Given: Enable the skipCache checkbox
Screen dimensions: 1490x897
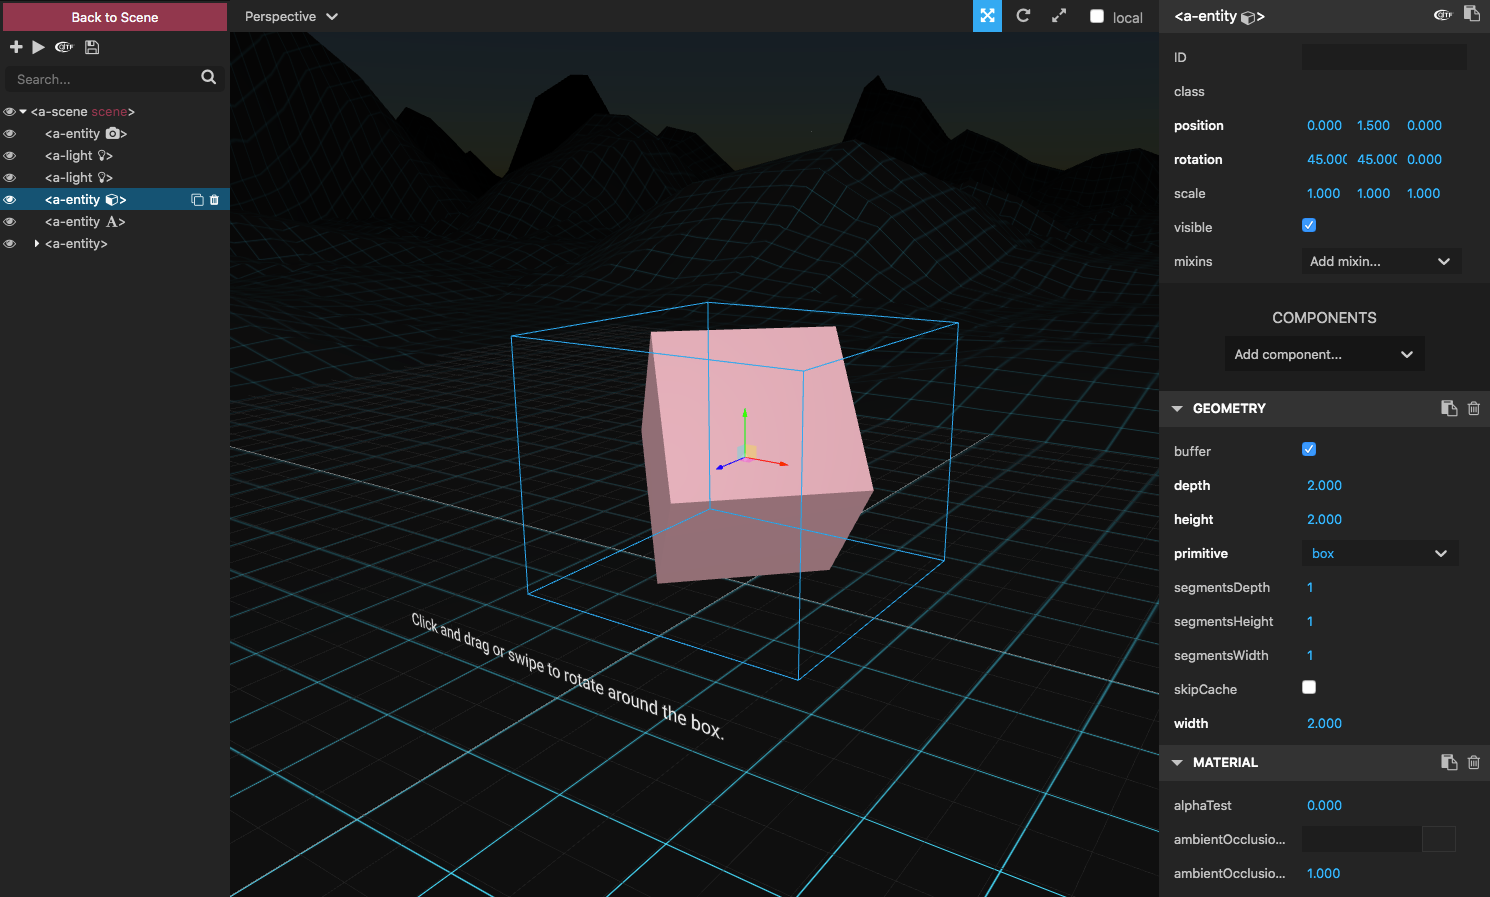Looking at the screenshot, I should [1309, 687].
